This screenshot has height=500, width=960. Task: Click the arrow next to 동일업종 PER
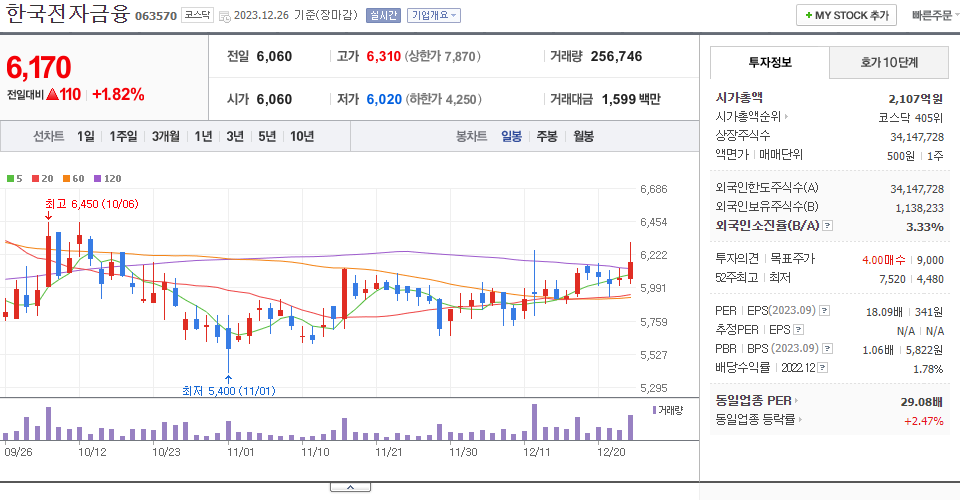point(797,401)
